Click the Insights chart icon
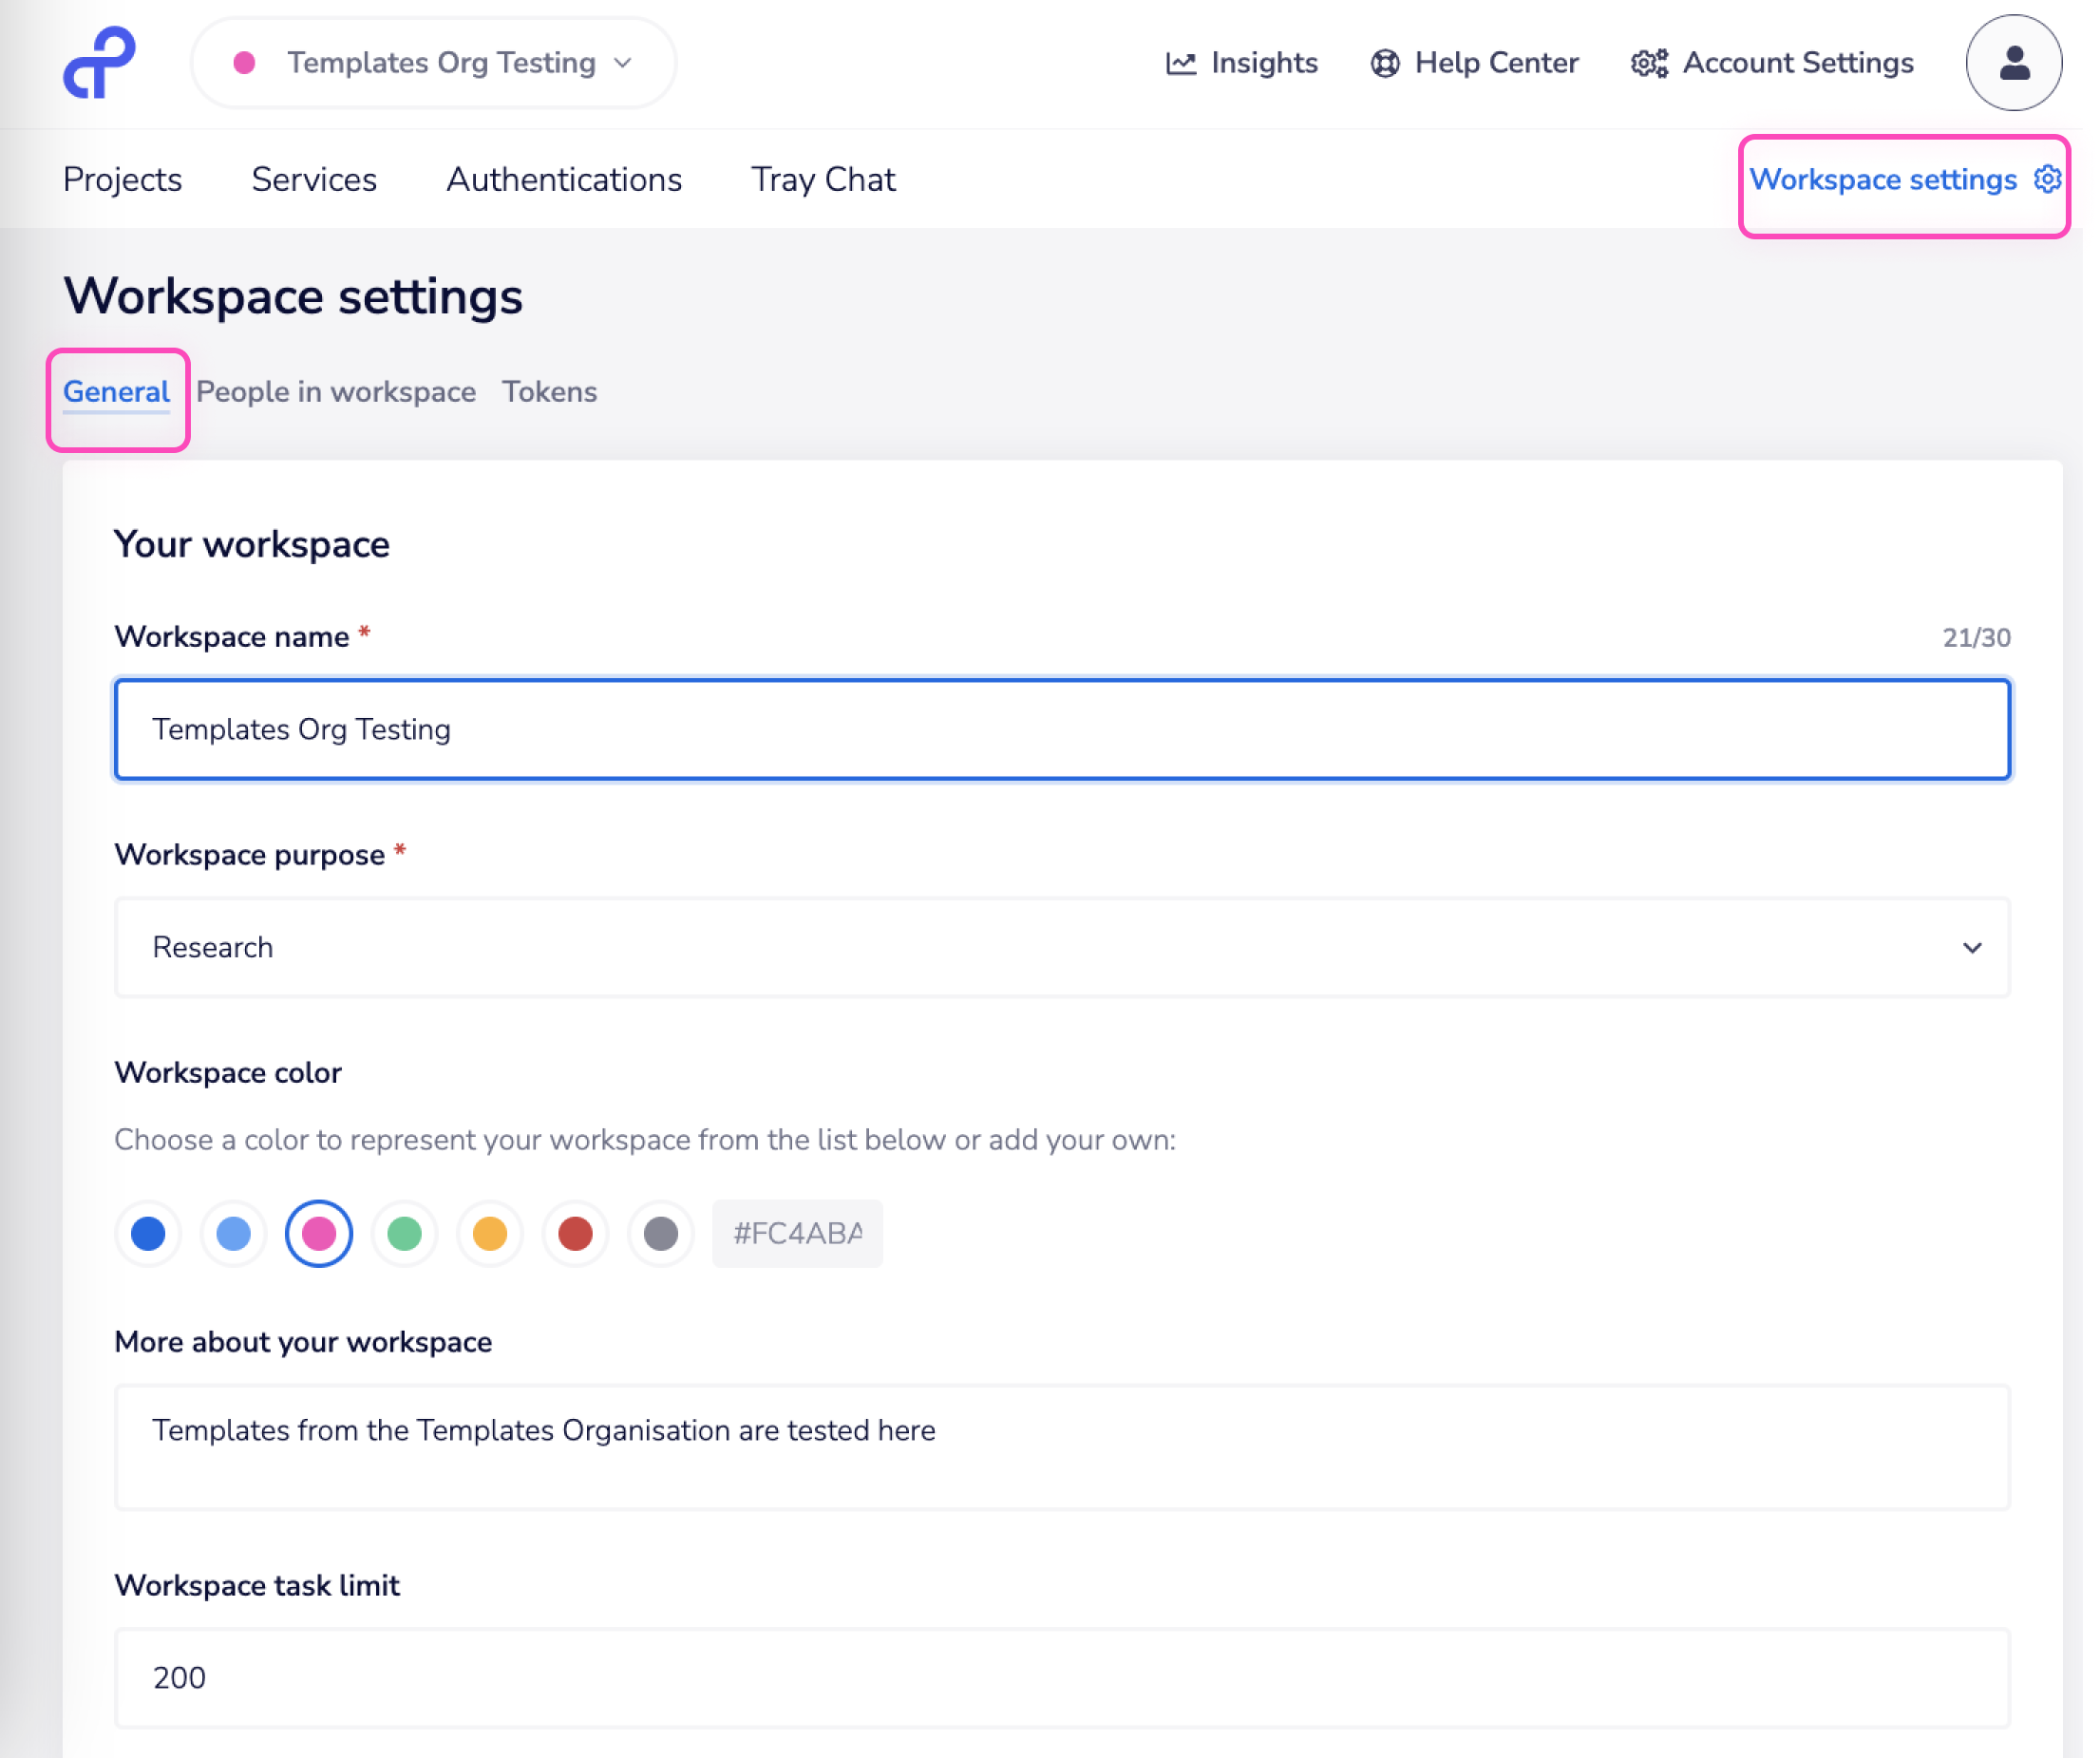Screen dimensions: 2100x1758 coord(1180,63)
